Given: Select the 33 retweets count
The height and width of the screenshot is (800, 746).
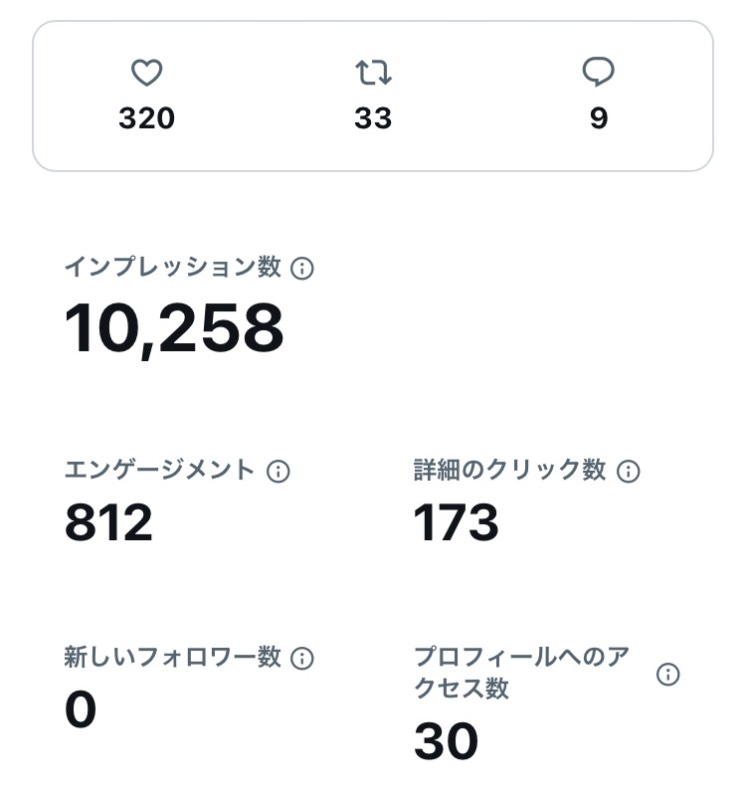Looking at the screenshot, I should pyautogui.click(x=374, y=118).
